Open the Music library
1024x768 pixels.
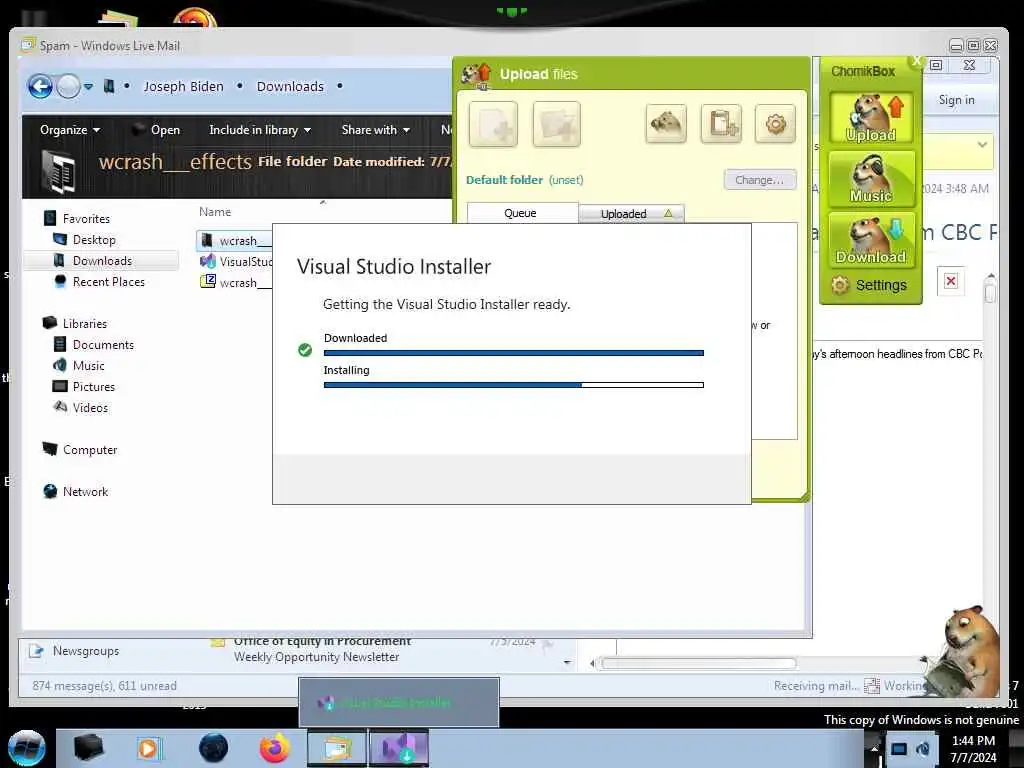click(79, 366)
